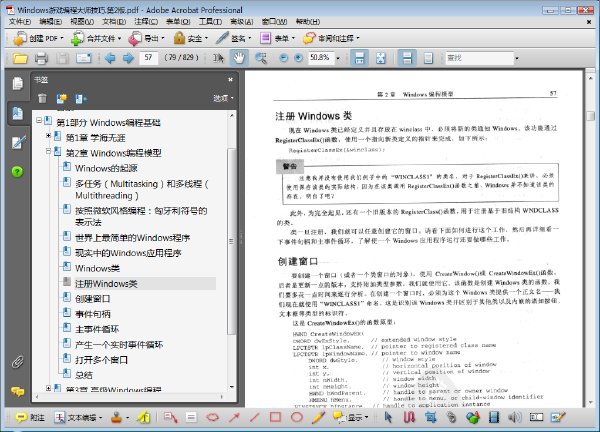Select the Line drawing tool
This screenshot has height=432, width=600.
pos(254,417)
